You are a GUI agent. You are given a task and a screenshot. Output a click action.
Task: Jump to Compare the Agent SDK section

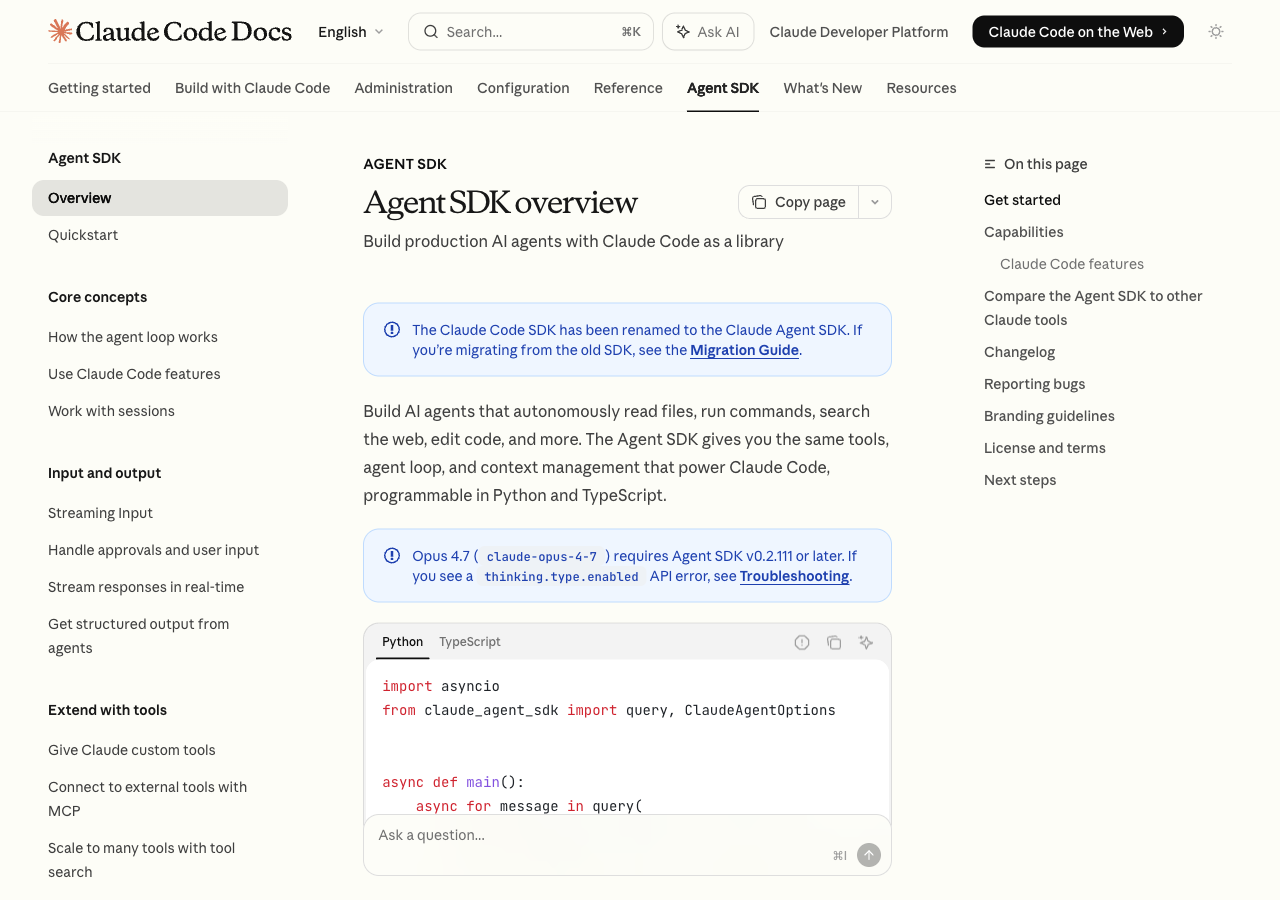click(1093, 308)
